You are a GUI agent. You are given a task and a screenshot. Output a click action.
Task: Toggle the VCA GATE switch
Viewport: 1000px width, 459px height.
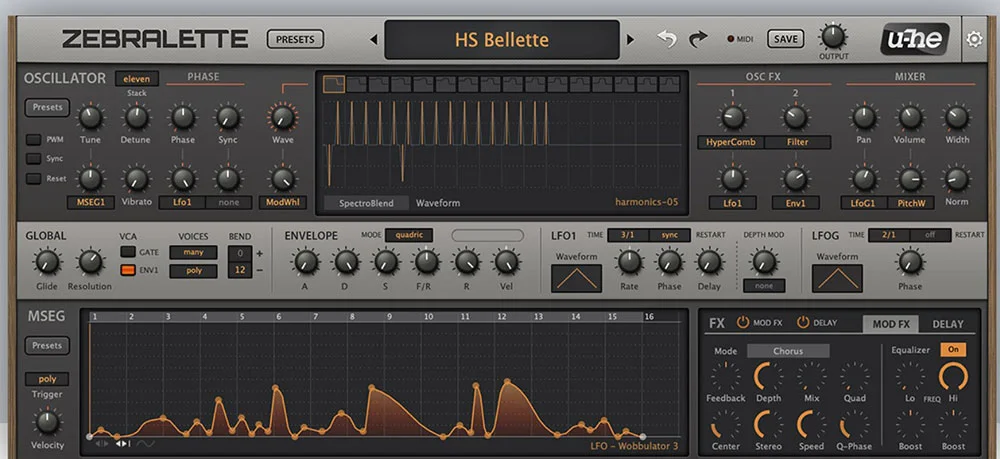pos(128,253)
